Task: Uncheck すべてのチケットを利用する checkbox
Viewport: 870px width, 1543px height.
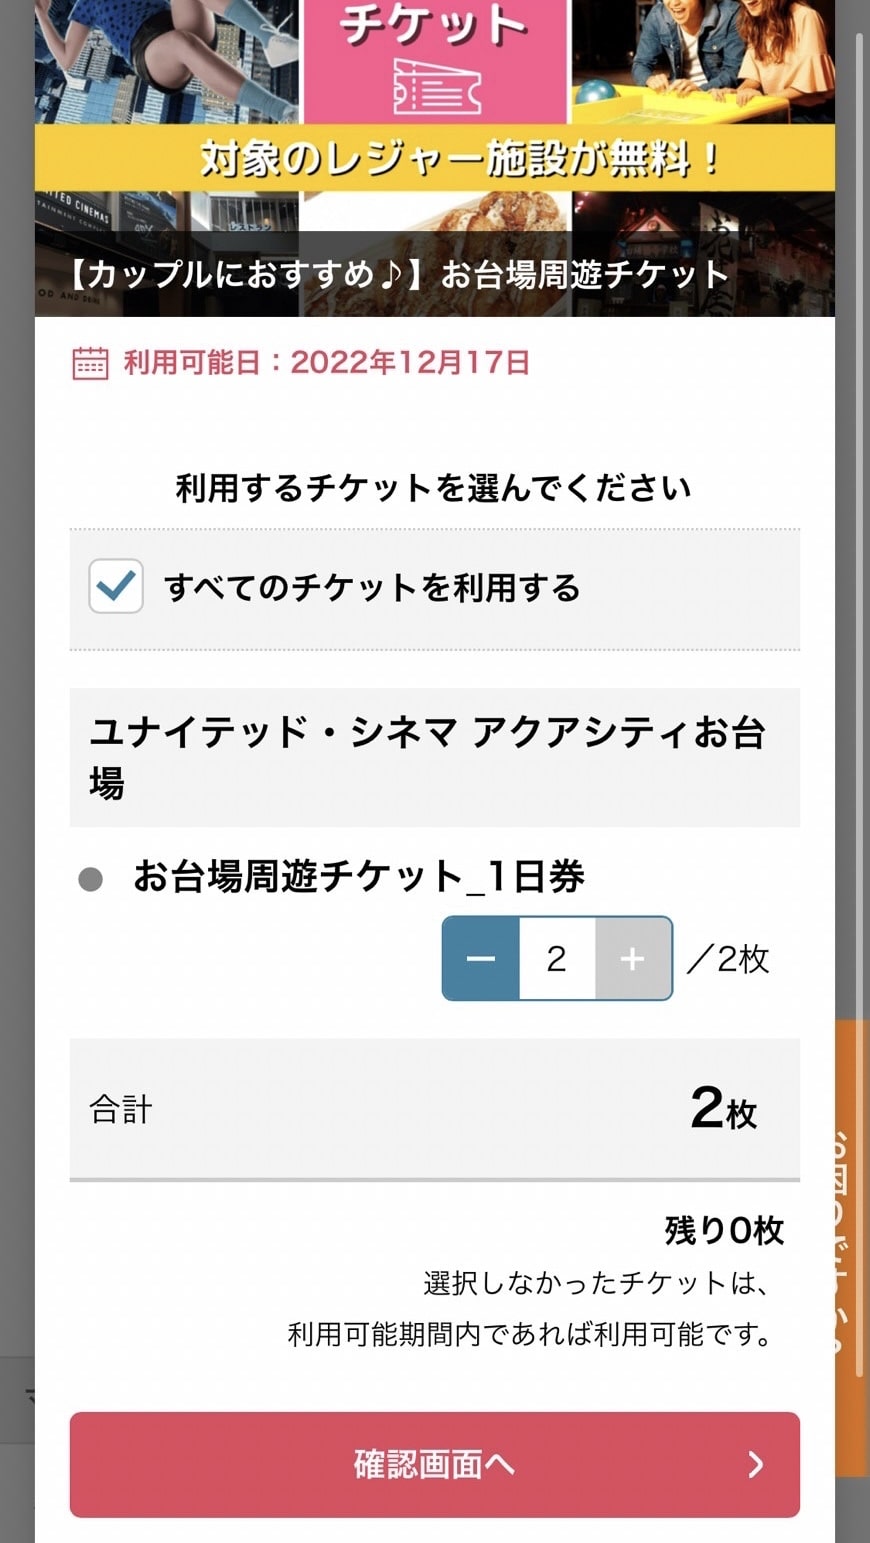Action: click(x=116, y=586)
